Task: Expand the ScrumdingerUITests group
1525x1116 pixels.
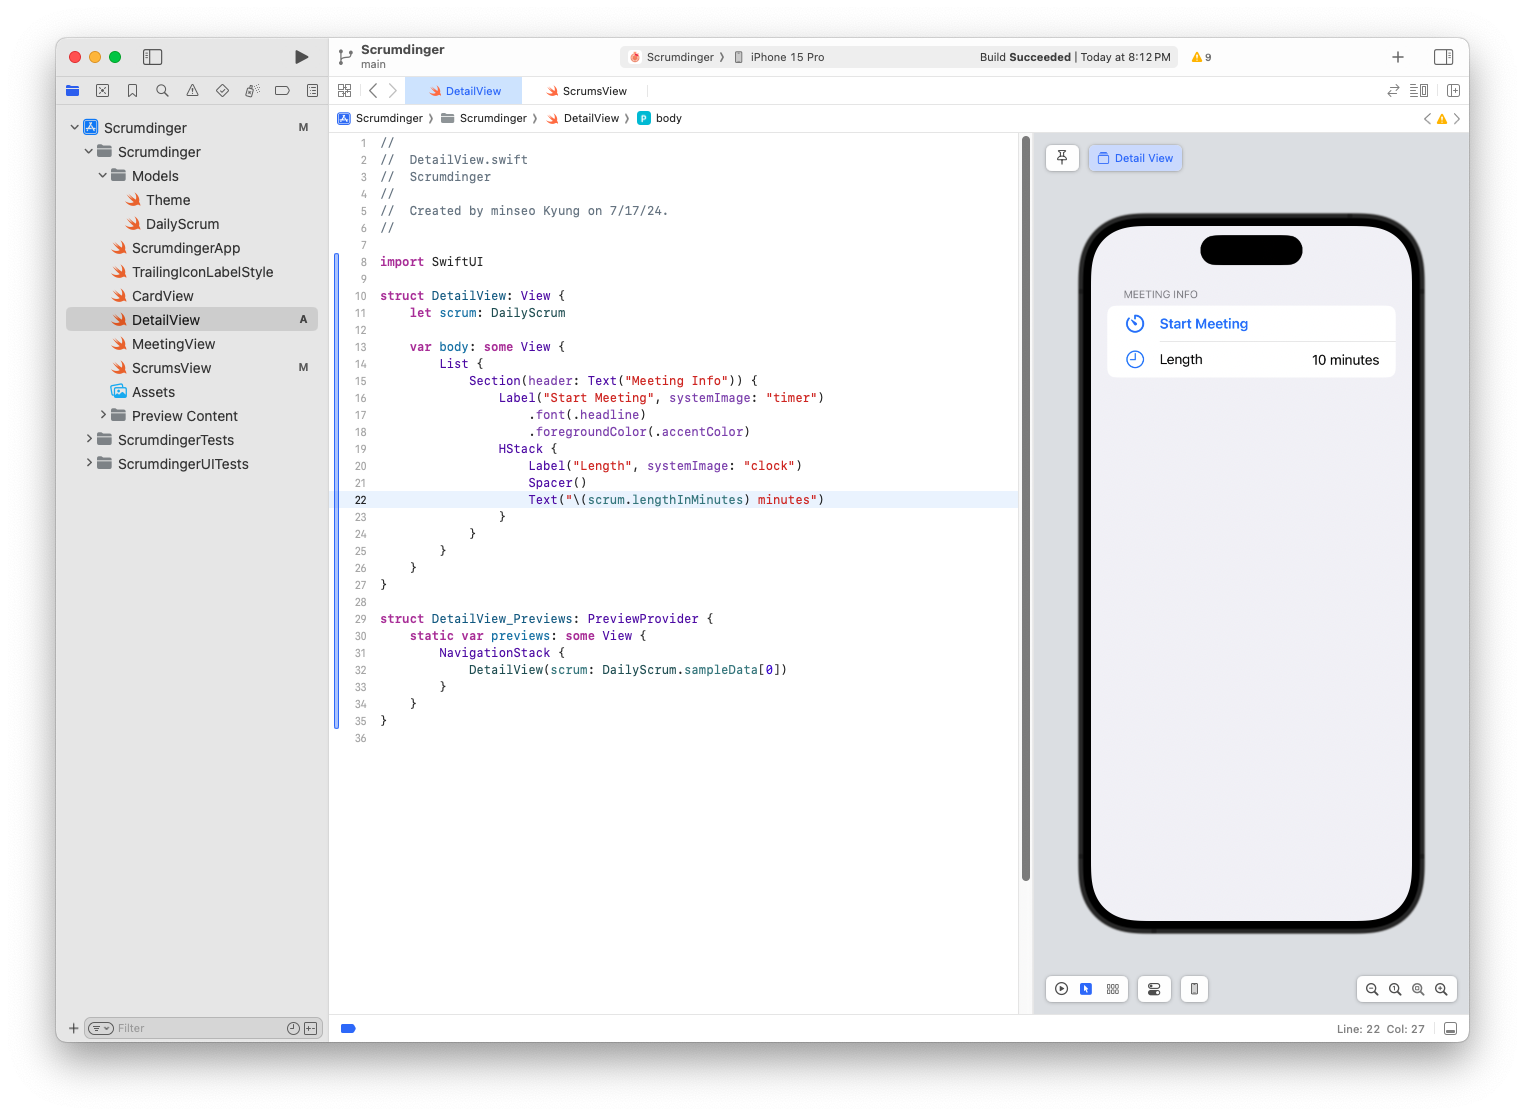Action: [x=89, y=464]
